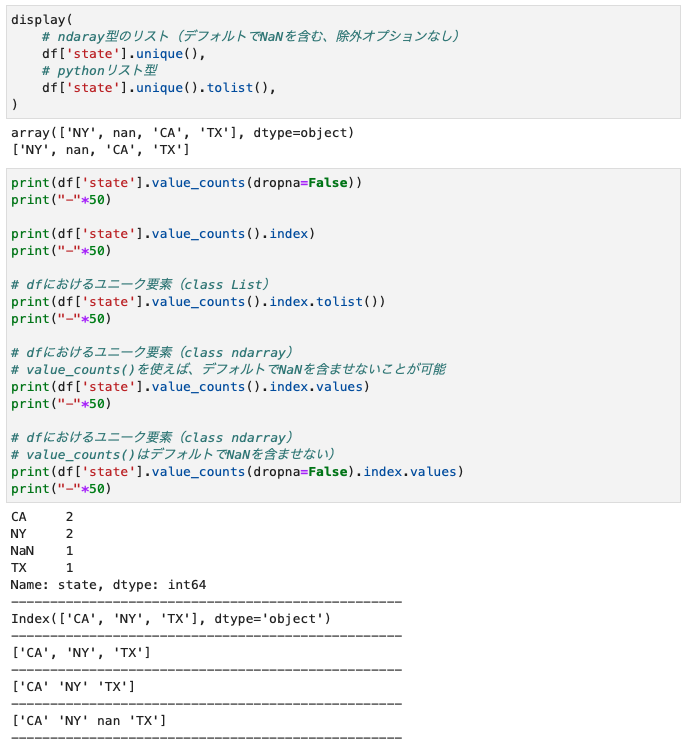Click the ['CA' 'NY' nan 'TX'] output line
689x754 pixels.
[x=88, y=721]
